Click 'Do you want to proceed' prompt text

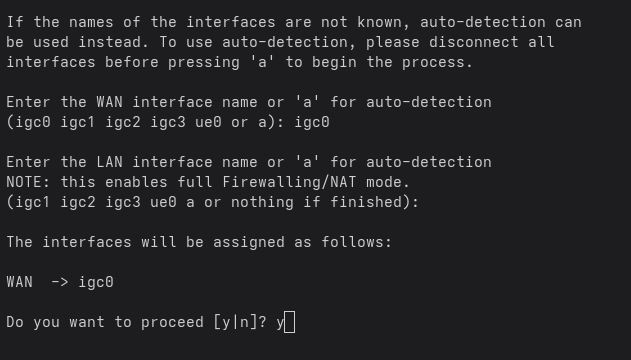tap(105, 323)
